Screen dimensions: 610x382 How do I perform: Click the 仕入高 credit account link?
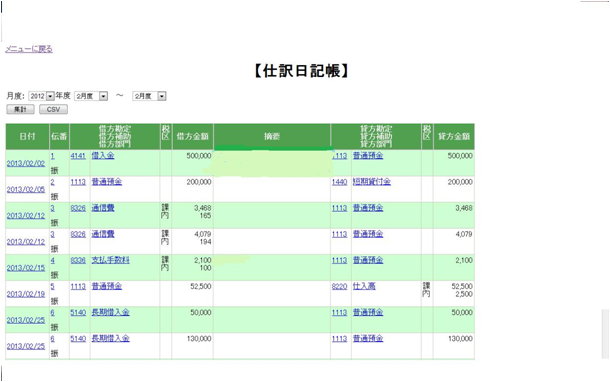(x=364, y=286)
